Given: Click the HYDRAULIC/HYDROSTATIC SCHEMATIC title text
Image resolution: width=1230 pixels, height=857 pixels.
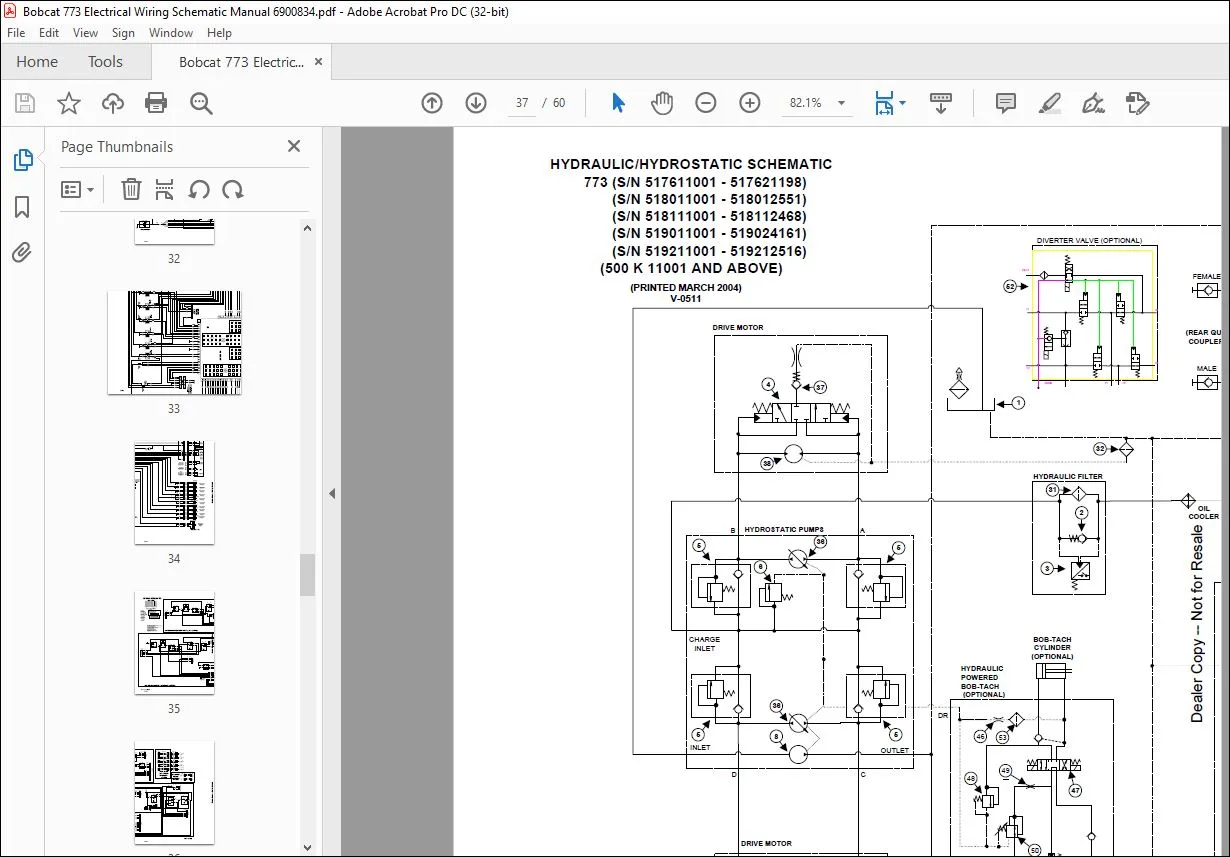Looking at the screenshot, I should pos(691,164).
